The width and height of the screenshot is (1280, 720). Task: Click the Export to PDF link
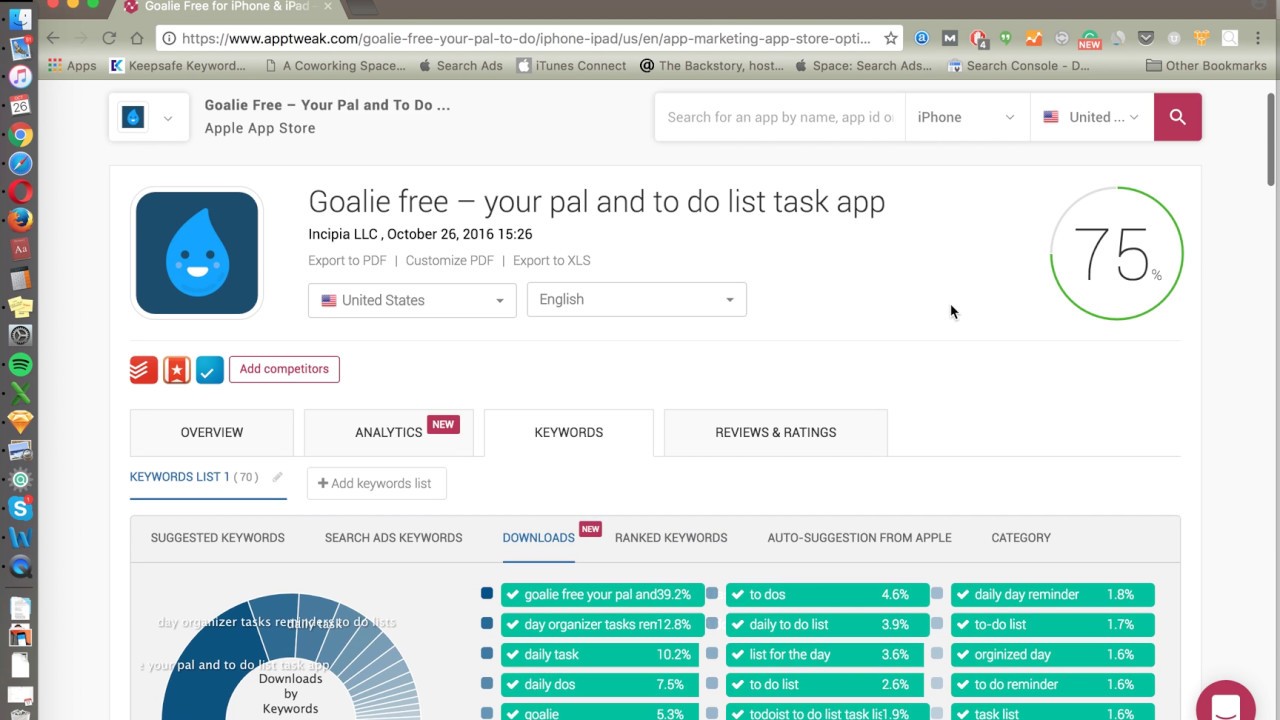coord(347,260)
